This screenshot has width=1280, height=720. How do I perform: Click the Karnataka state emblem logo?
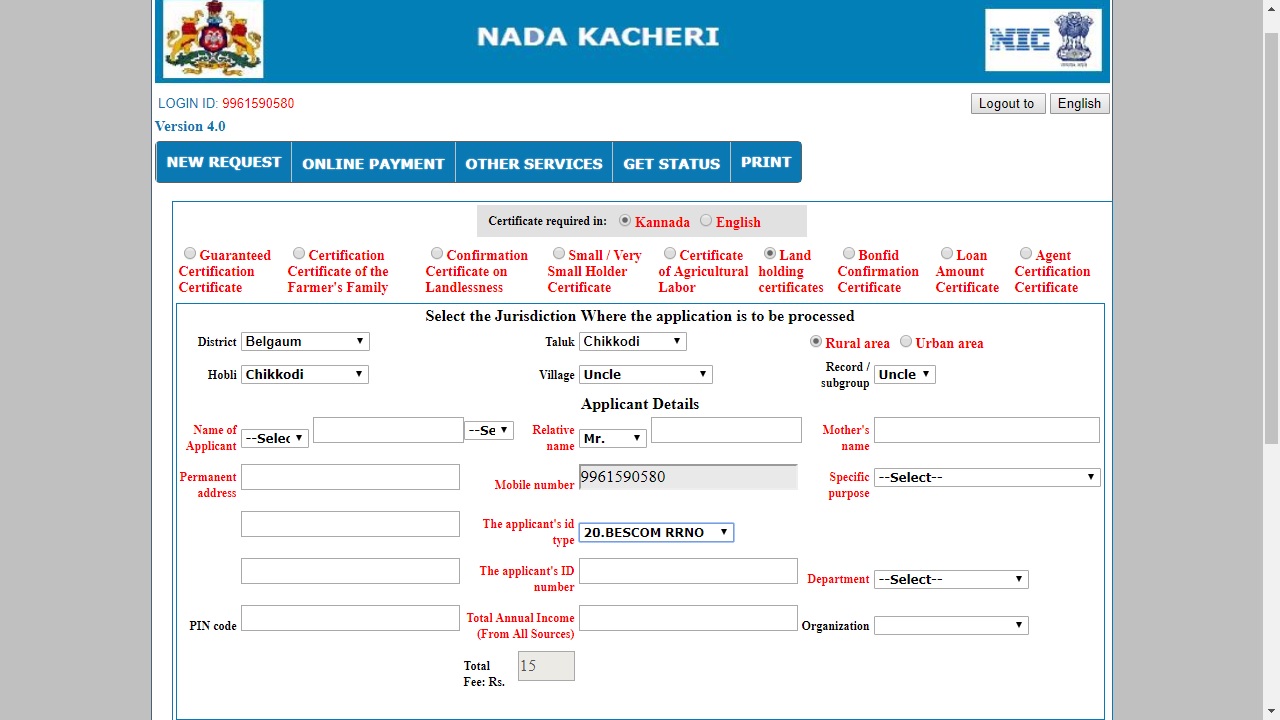coord(213,39)
